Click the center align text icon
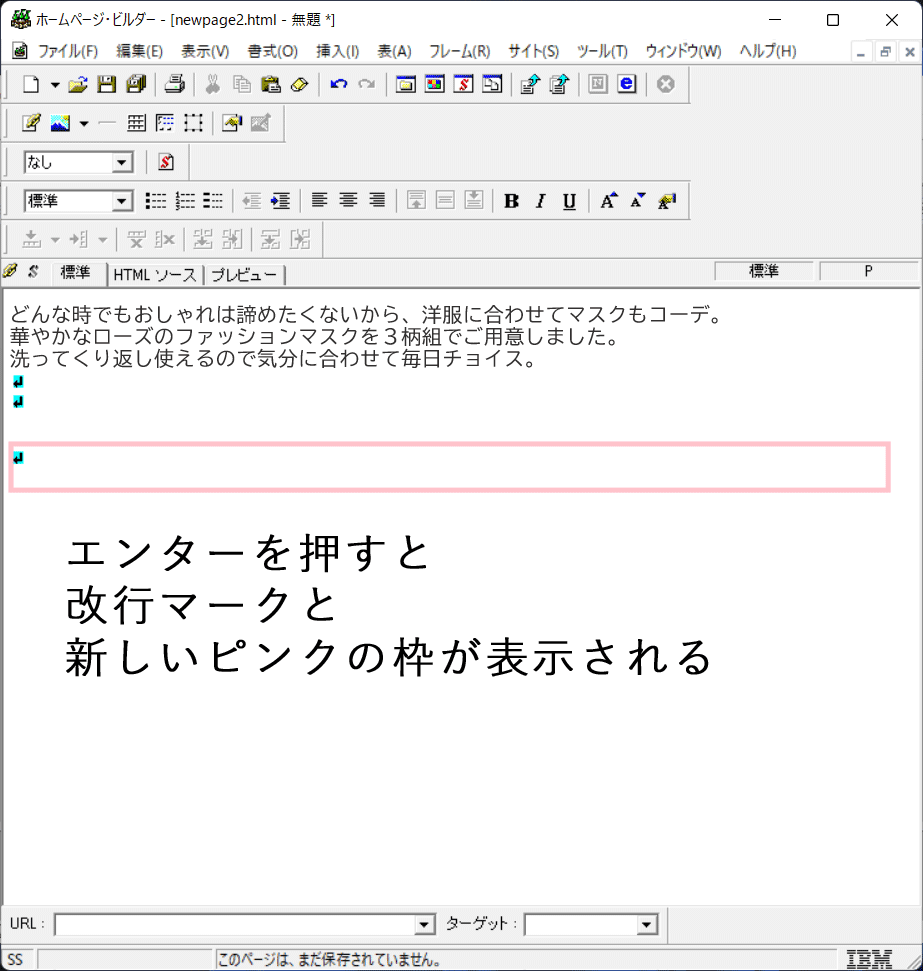This screenshot has width=923, height=971. 348,201
